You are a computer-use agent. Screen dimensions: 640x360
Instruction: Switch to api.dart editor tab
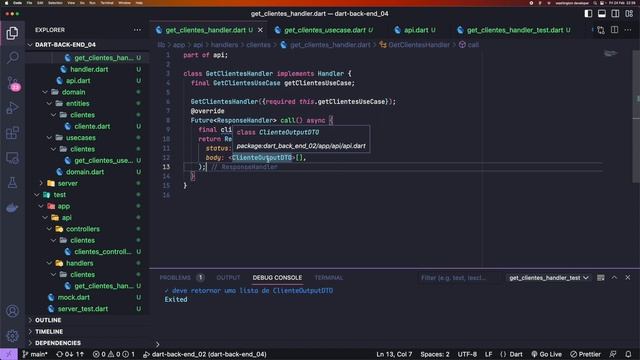tap(416, 30)
